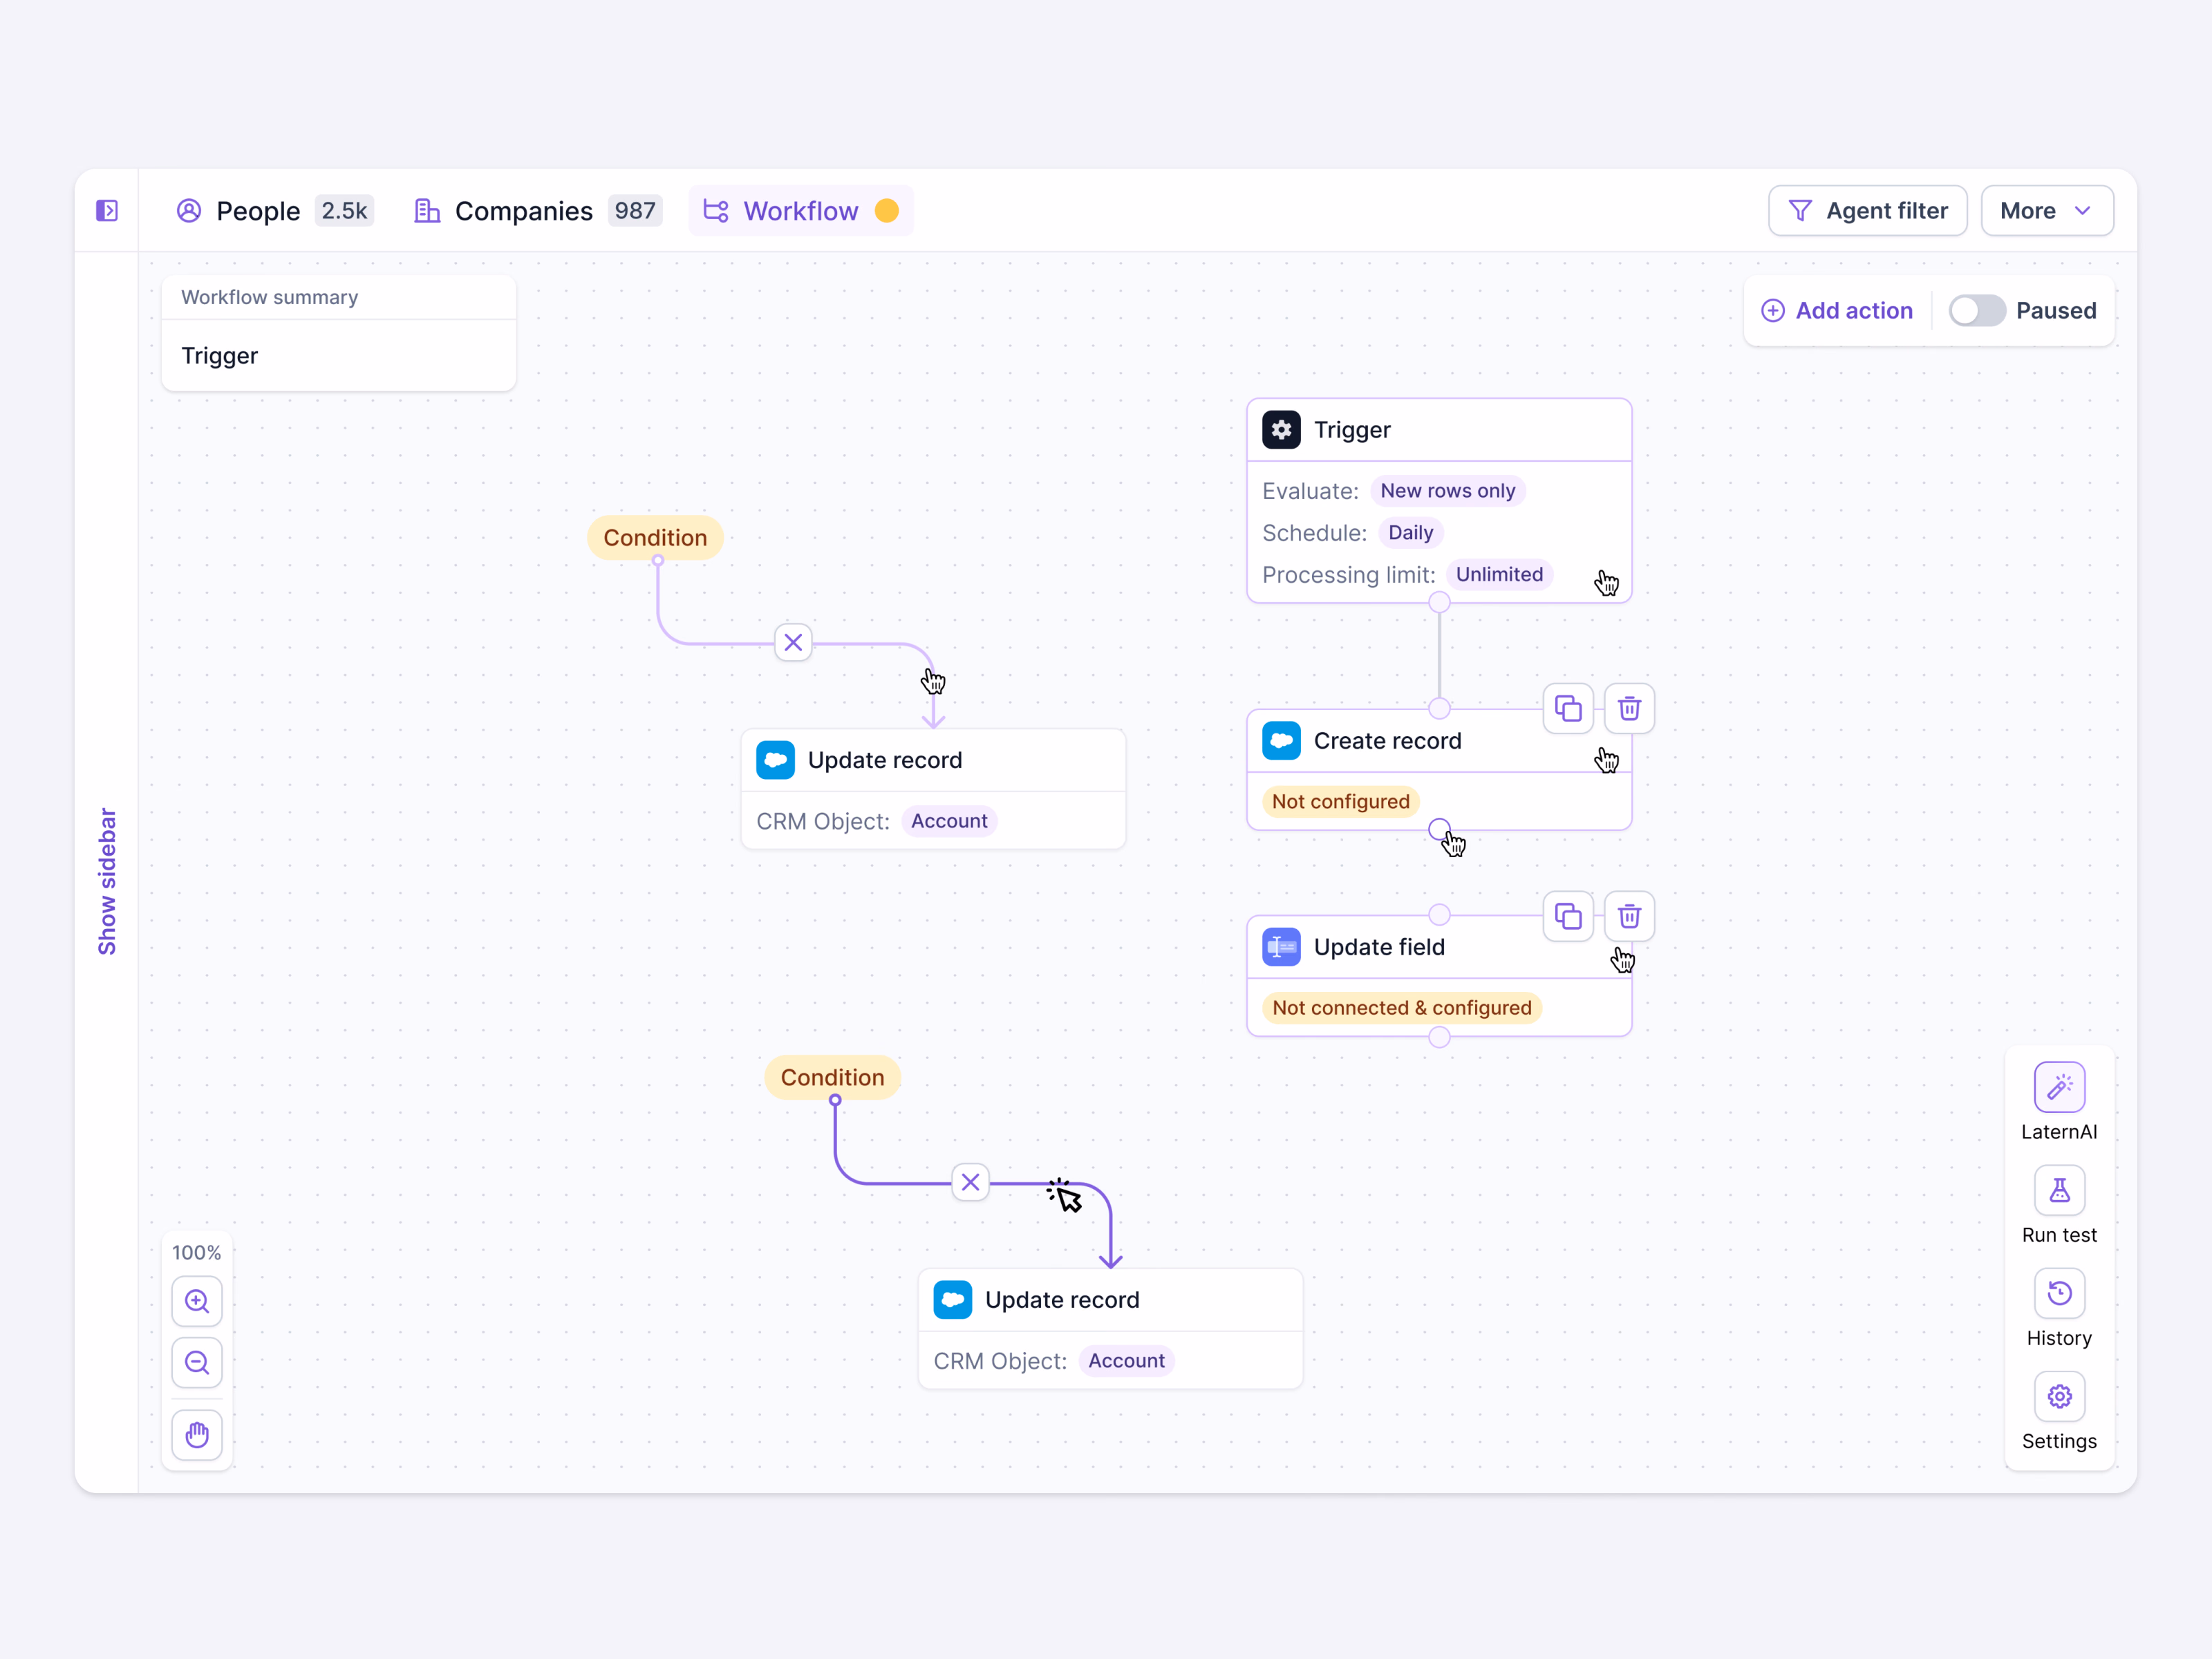Click the upper Condition label
This screenshot has height=1659, width=2212.
[655, 538]
